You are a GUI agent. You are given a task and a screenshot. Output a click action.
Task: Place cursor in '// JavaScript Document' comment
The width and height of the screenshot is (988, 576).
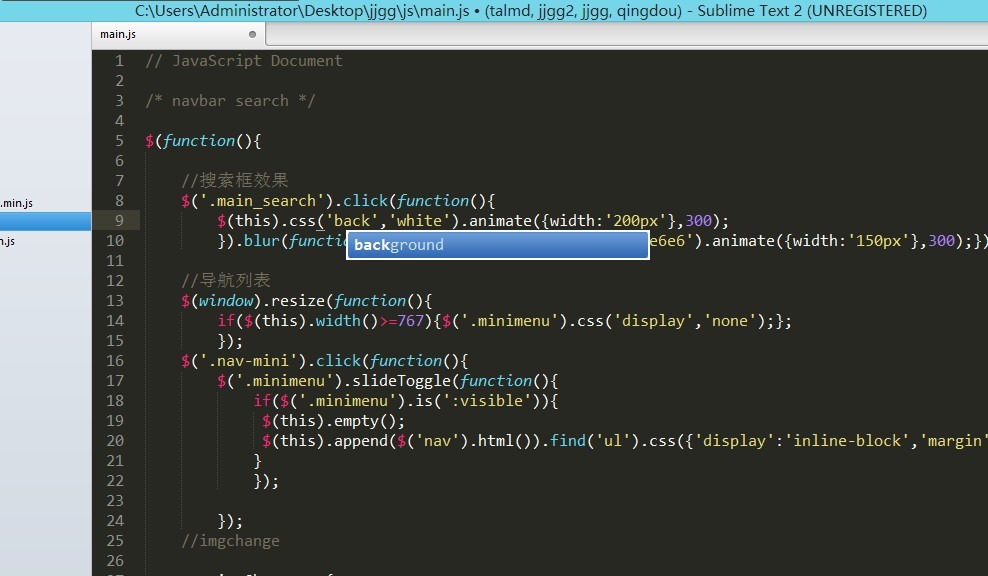coord(244,61)
